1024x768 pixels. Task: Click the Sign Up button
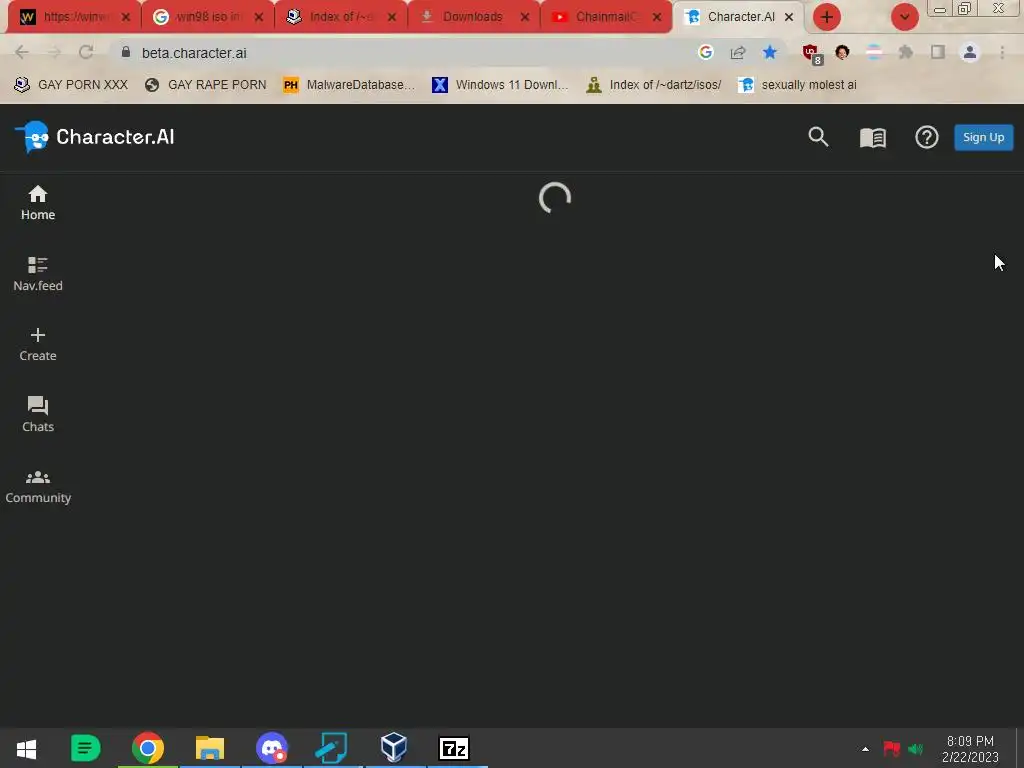(x=984, y=137)
